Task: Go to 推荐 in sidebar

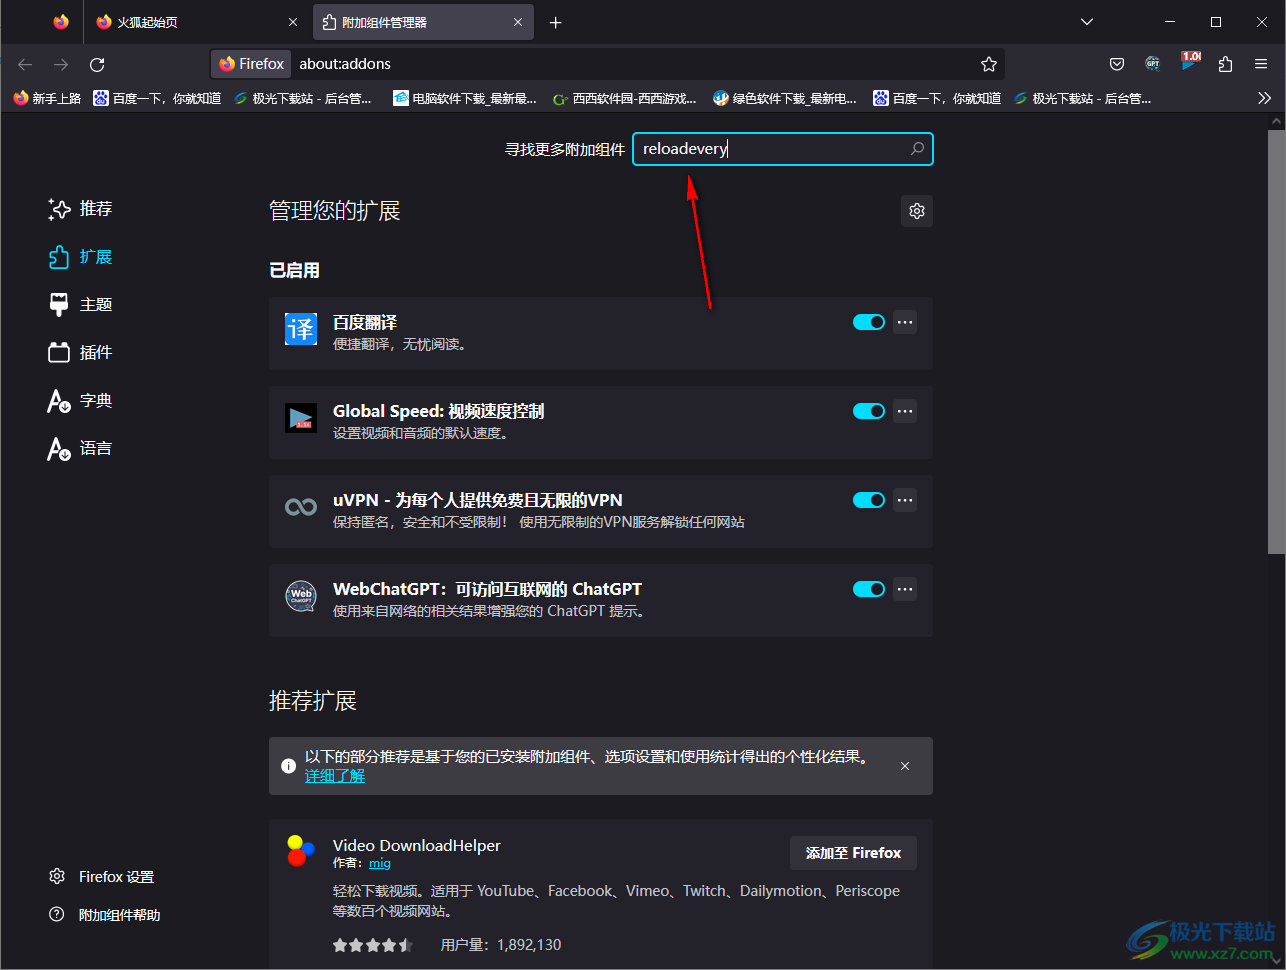Action: pyautogui.click(x=81, y=209)
